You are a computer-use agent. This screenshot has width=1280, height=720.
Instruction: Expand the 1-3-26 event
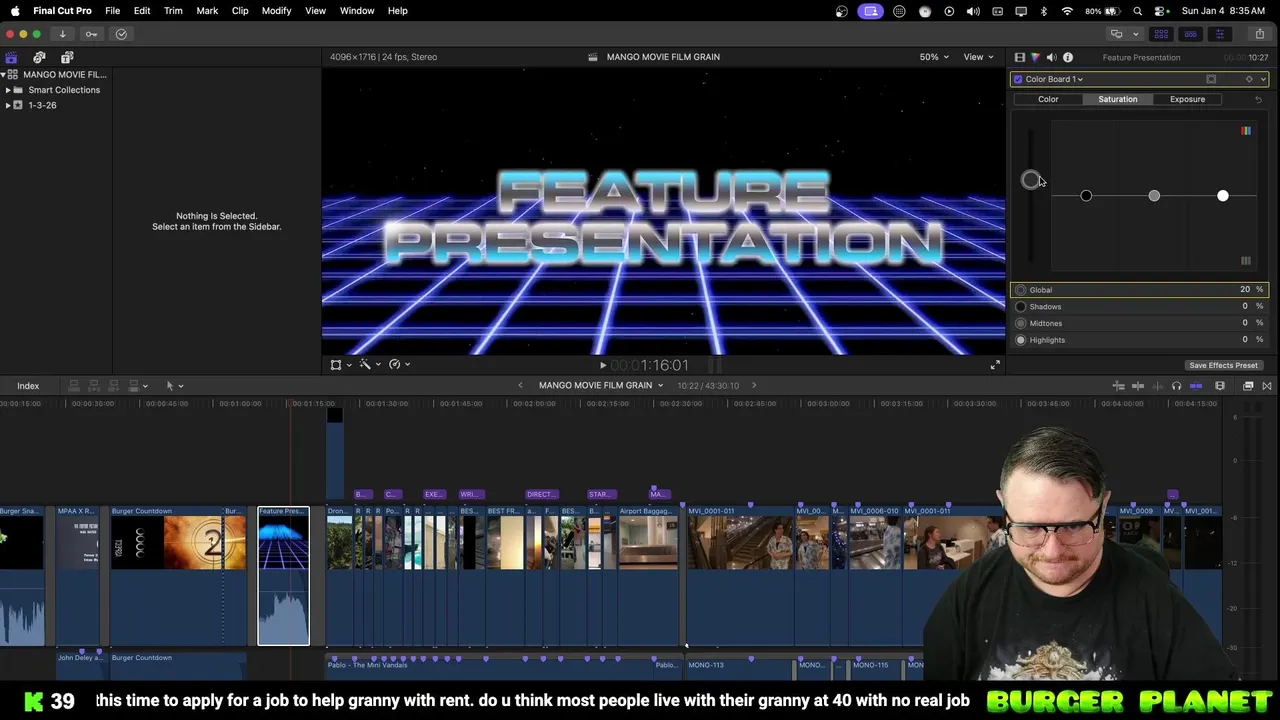[8, 105]
